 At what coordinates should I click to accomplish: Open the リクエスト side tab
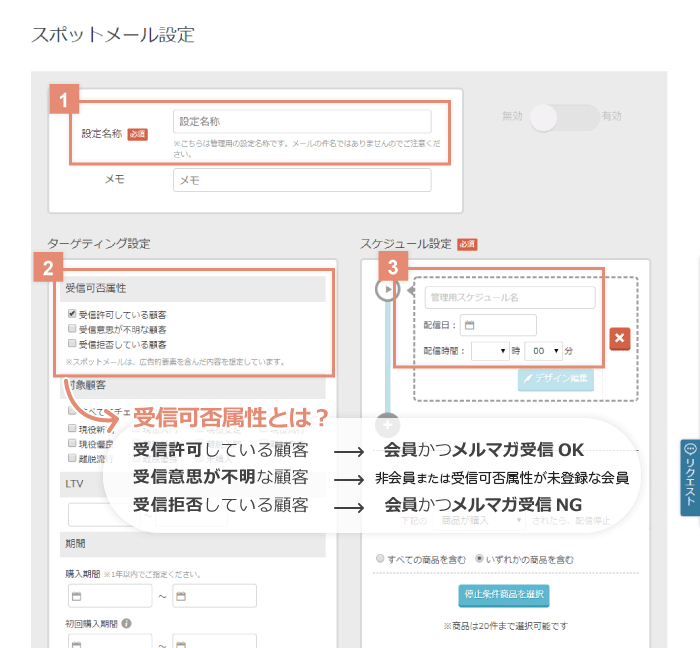coord(689,478)
